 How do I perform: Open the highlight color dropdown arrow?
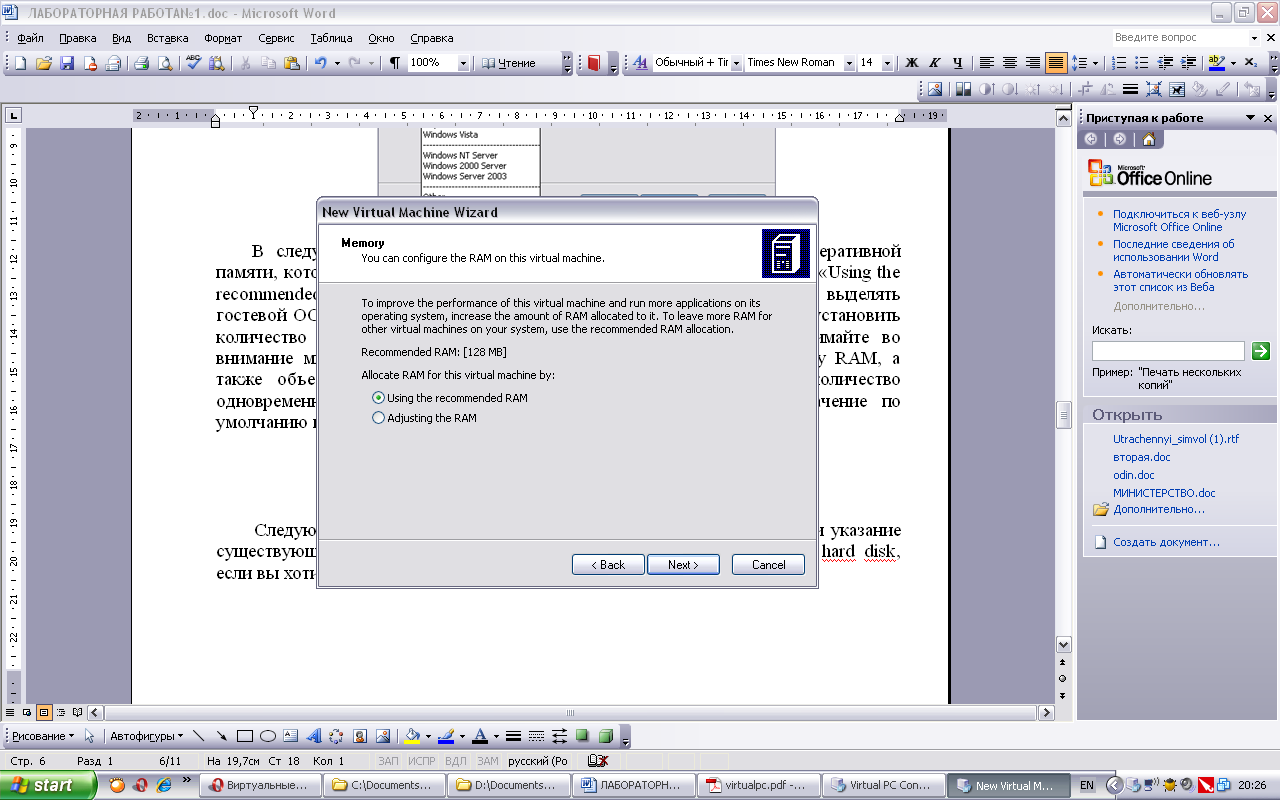[x=1233, y=63]
